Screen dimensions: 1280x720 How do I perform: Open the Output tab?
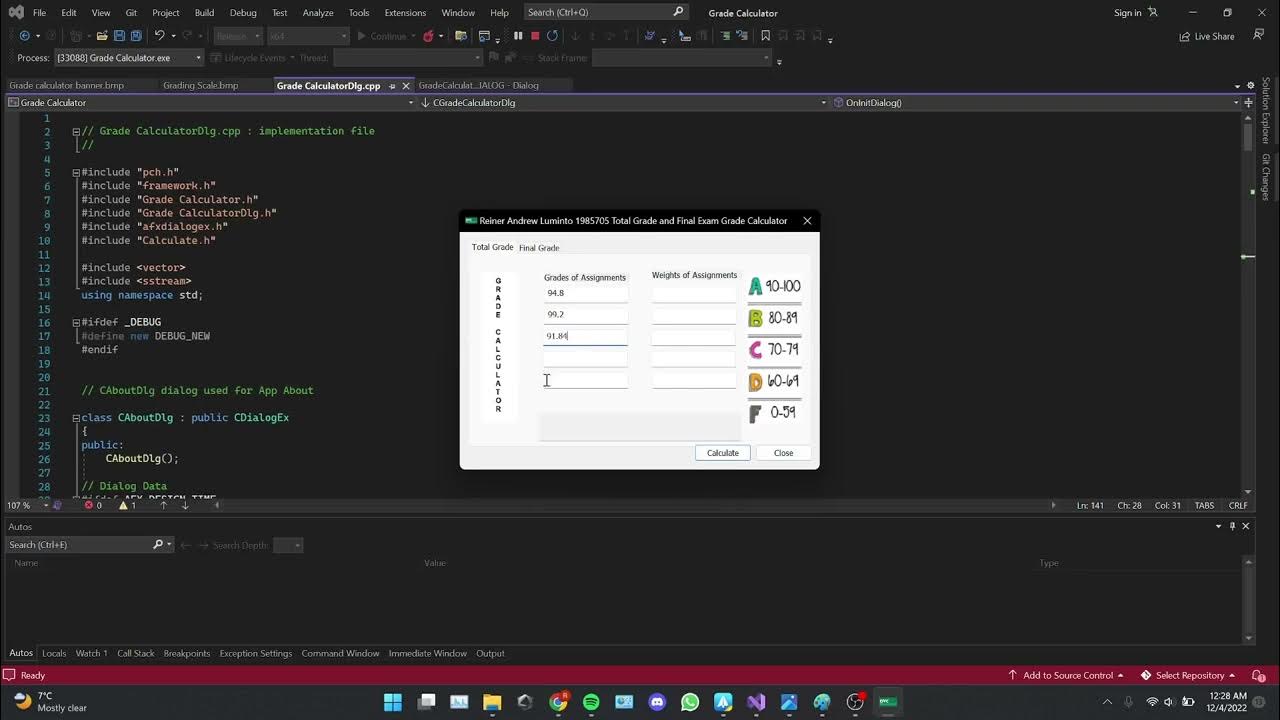pos(490,654)
